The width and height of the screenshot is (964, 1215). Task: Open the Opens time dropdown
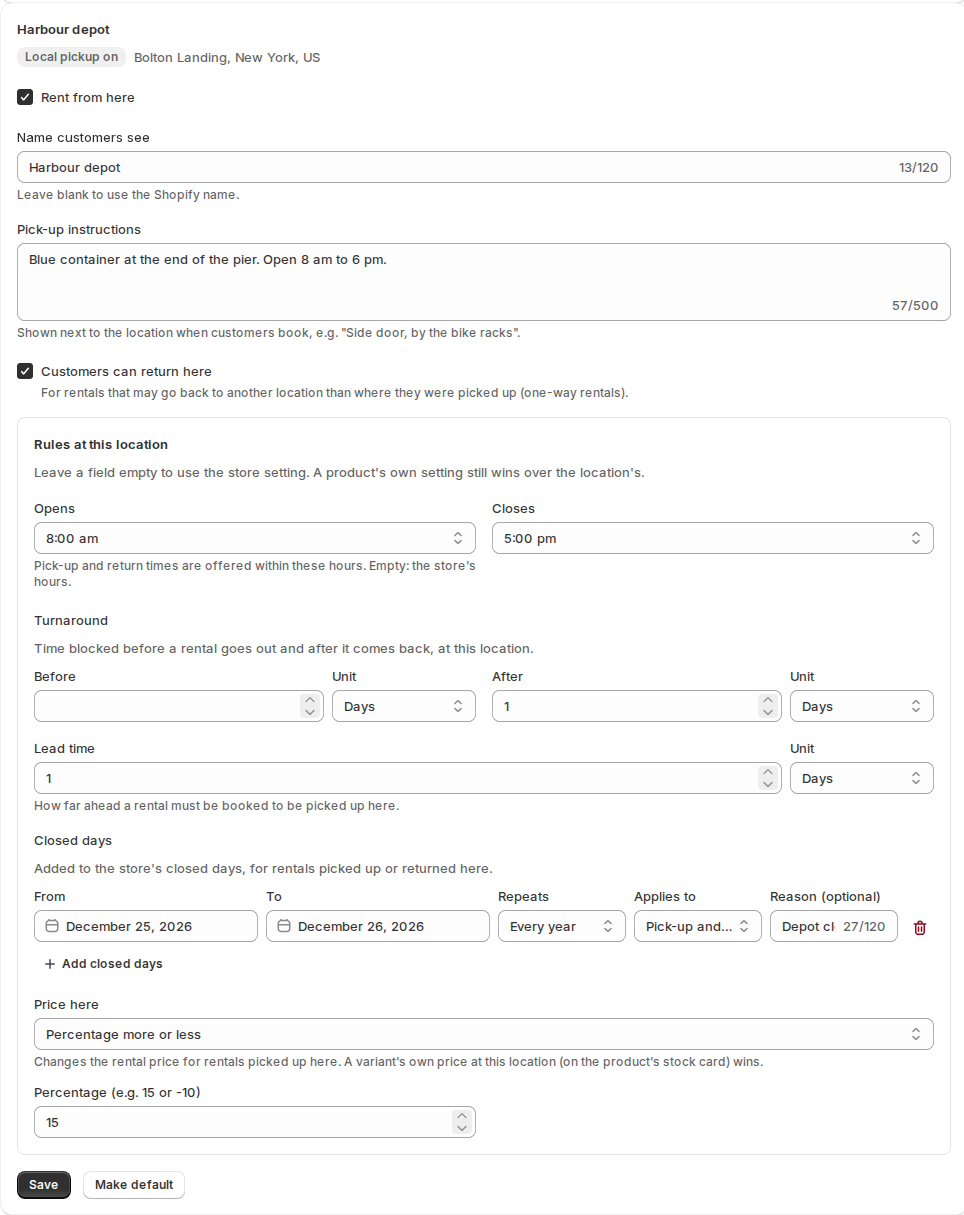255,538
